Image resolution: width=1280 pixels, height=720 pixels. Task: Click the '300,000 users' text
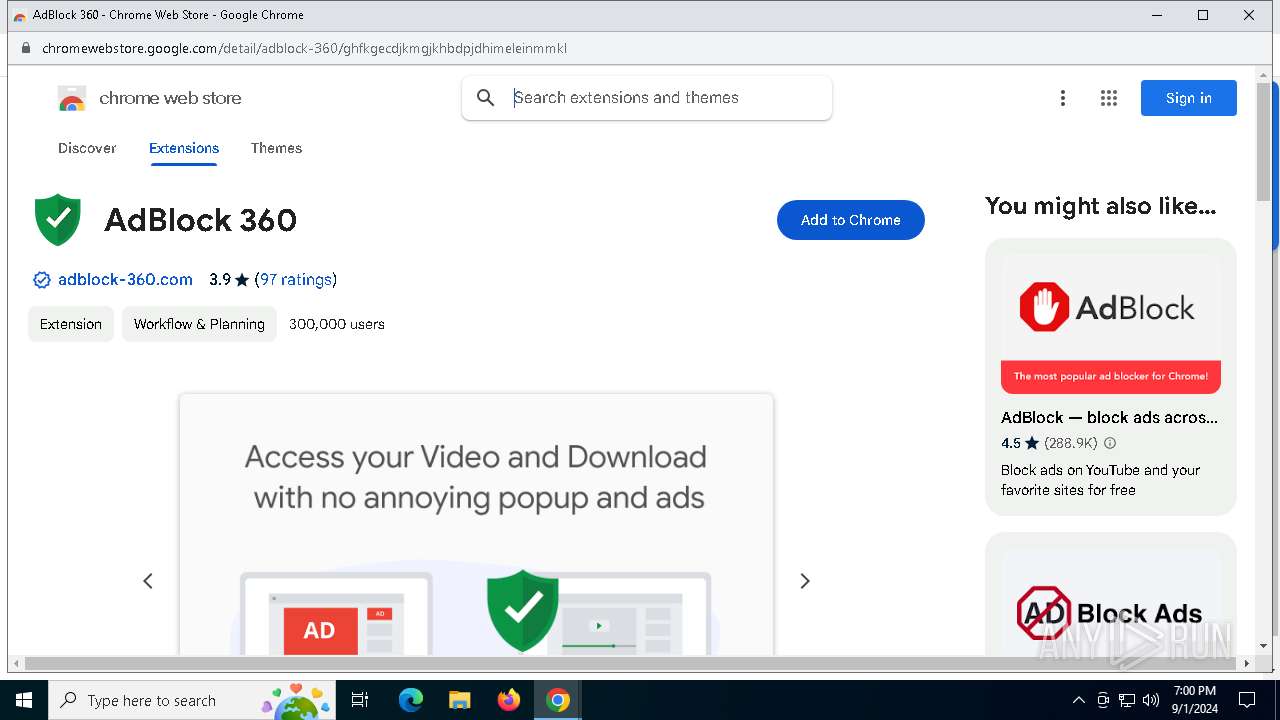[x=337, y=324]
